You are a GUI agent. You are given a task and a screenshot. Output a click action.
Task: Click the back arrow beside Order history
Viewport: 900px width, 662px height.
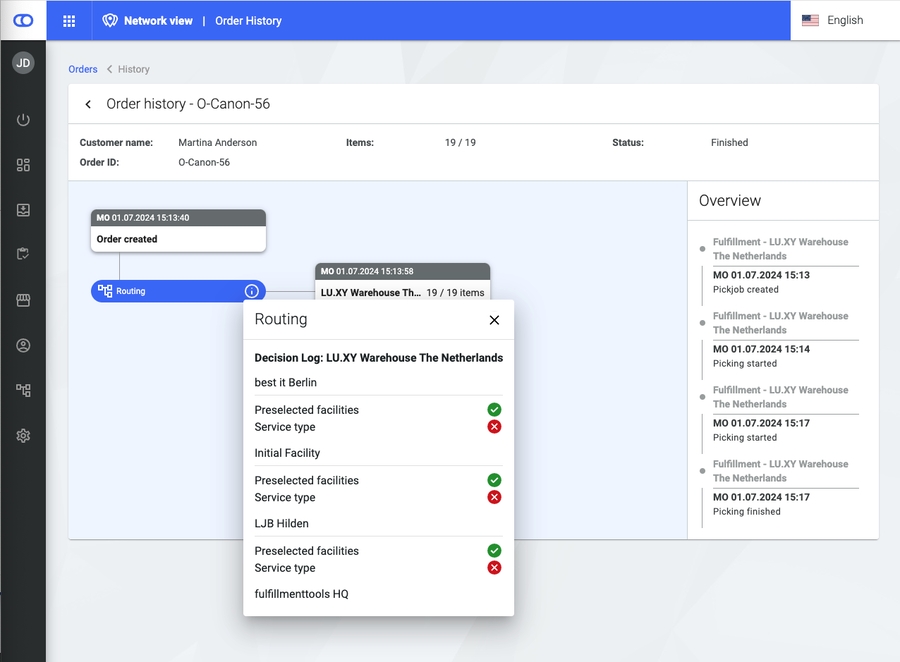click(88, 104)
